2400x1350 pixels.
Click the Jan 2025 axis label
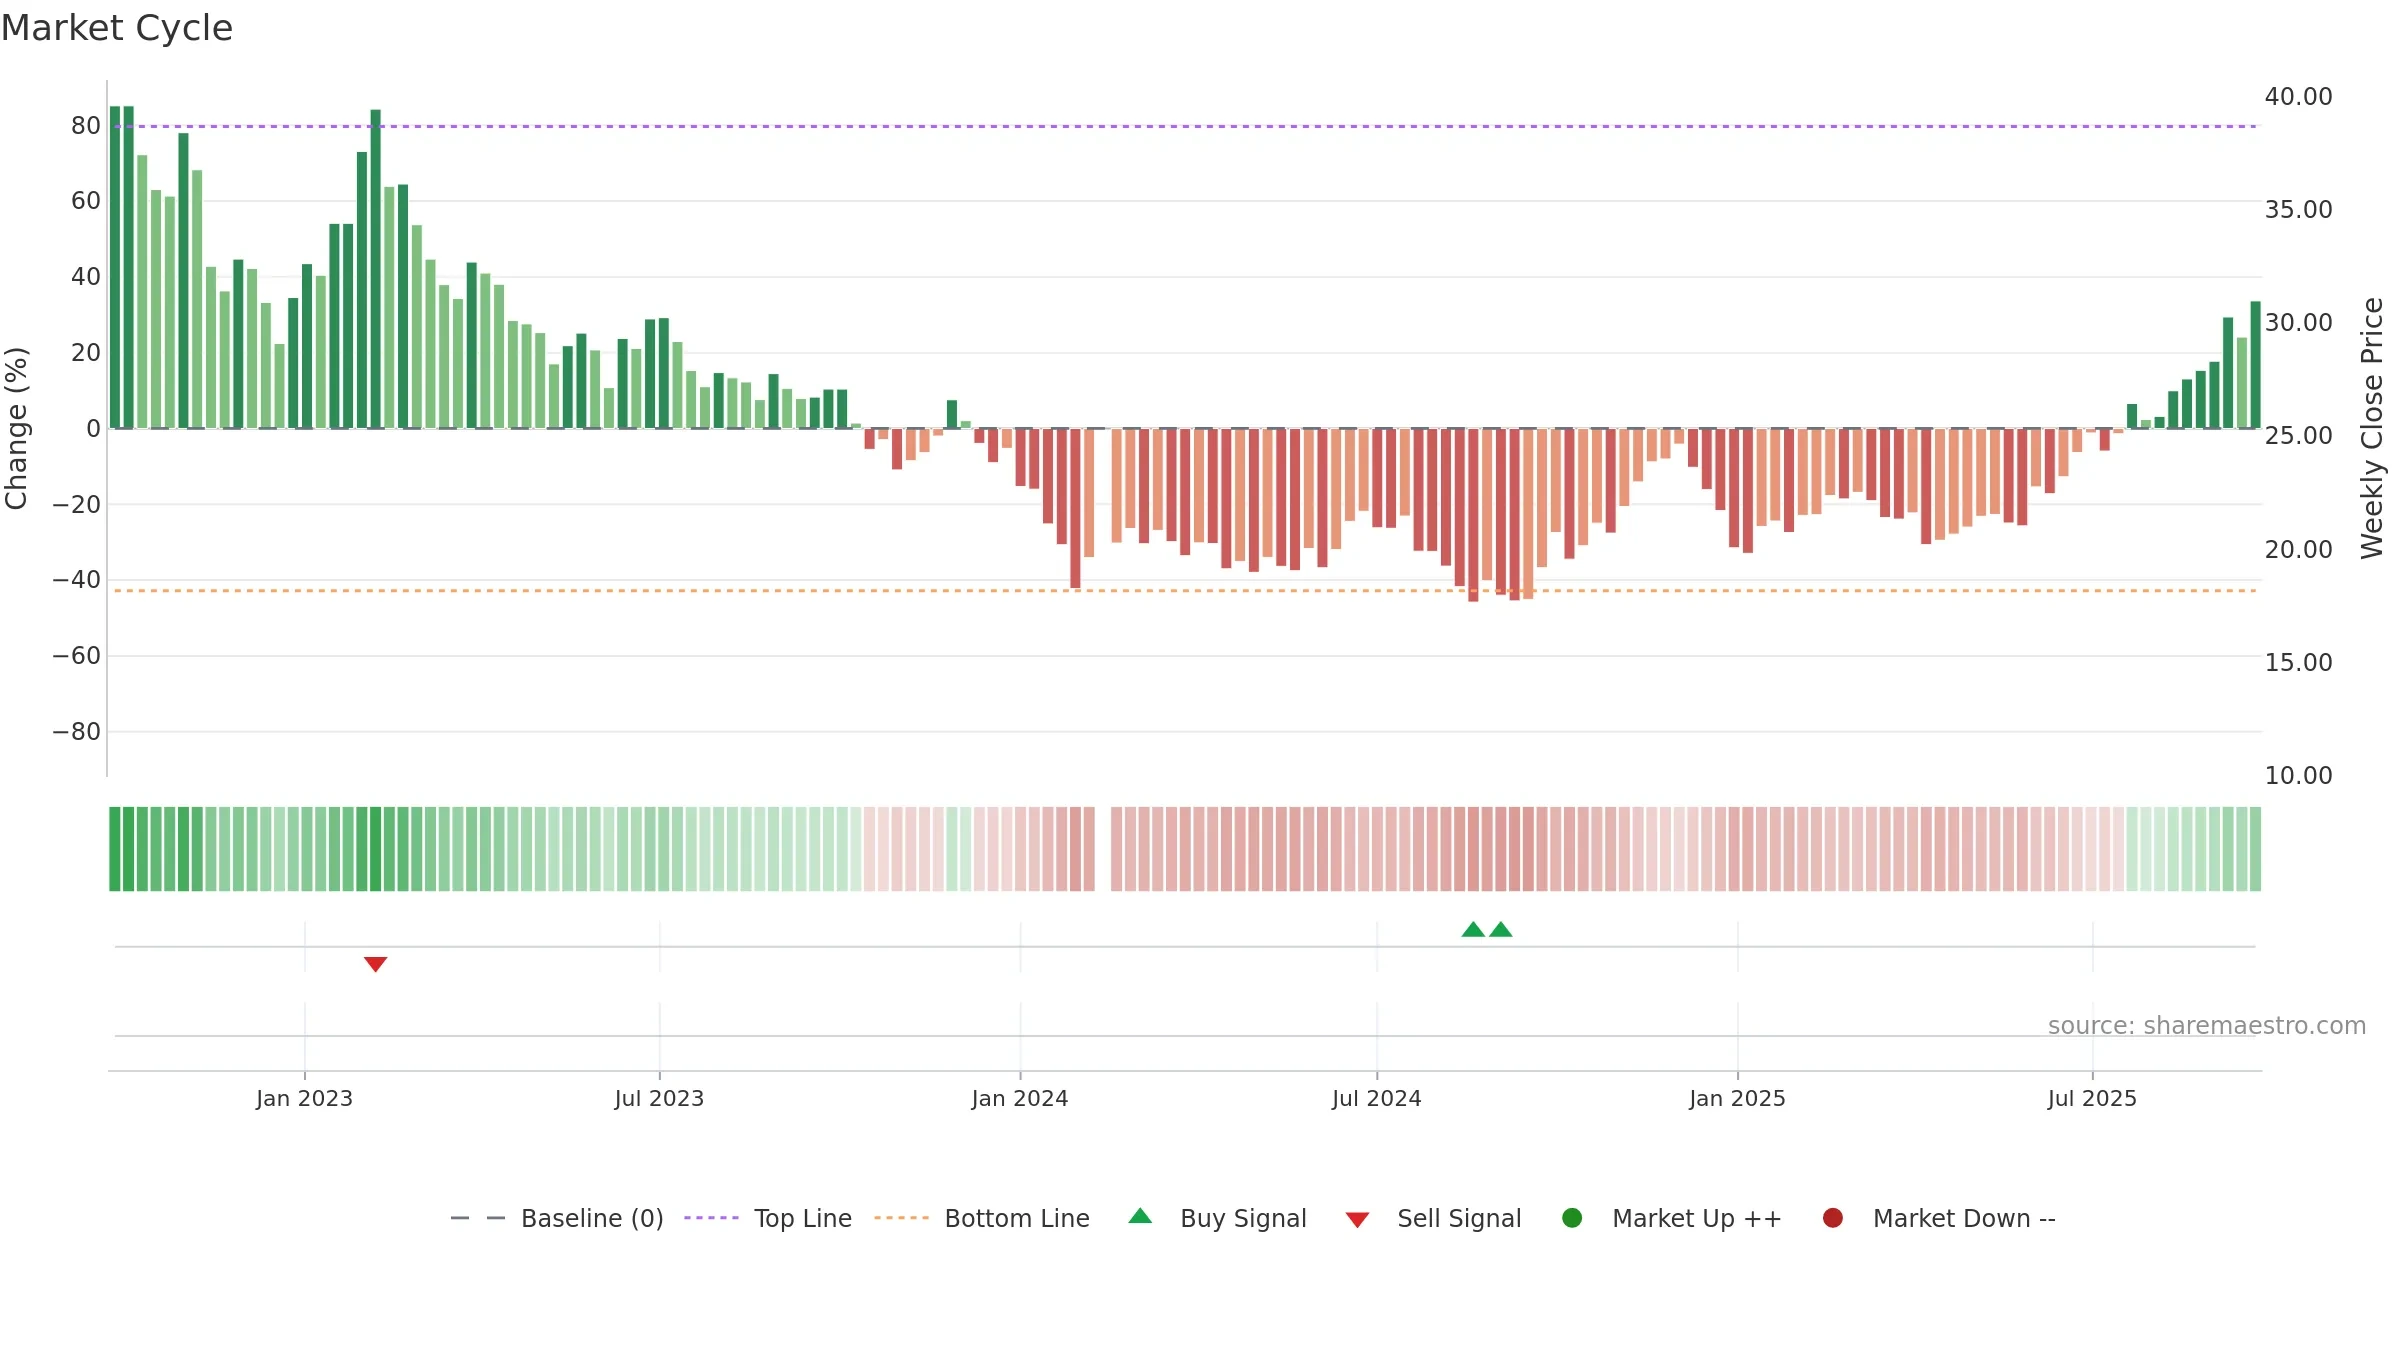click(1737, 1098)
